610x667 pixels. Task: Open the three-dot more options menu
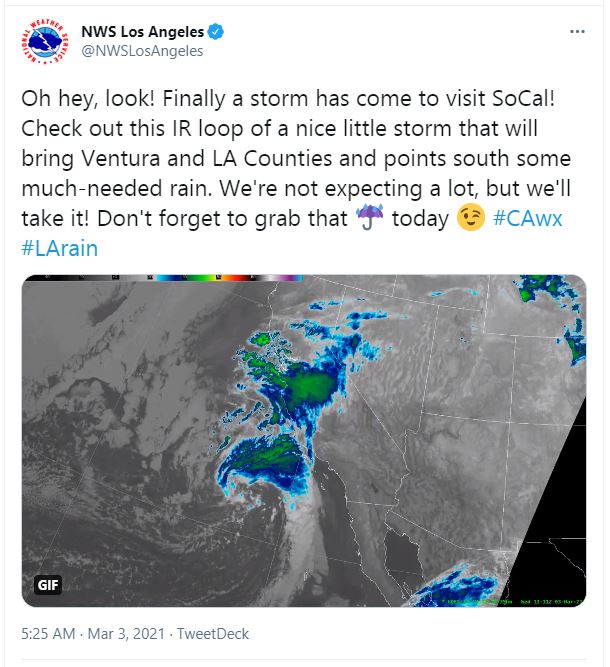click(x=577, y=31)
